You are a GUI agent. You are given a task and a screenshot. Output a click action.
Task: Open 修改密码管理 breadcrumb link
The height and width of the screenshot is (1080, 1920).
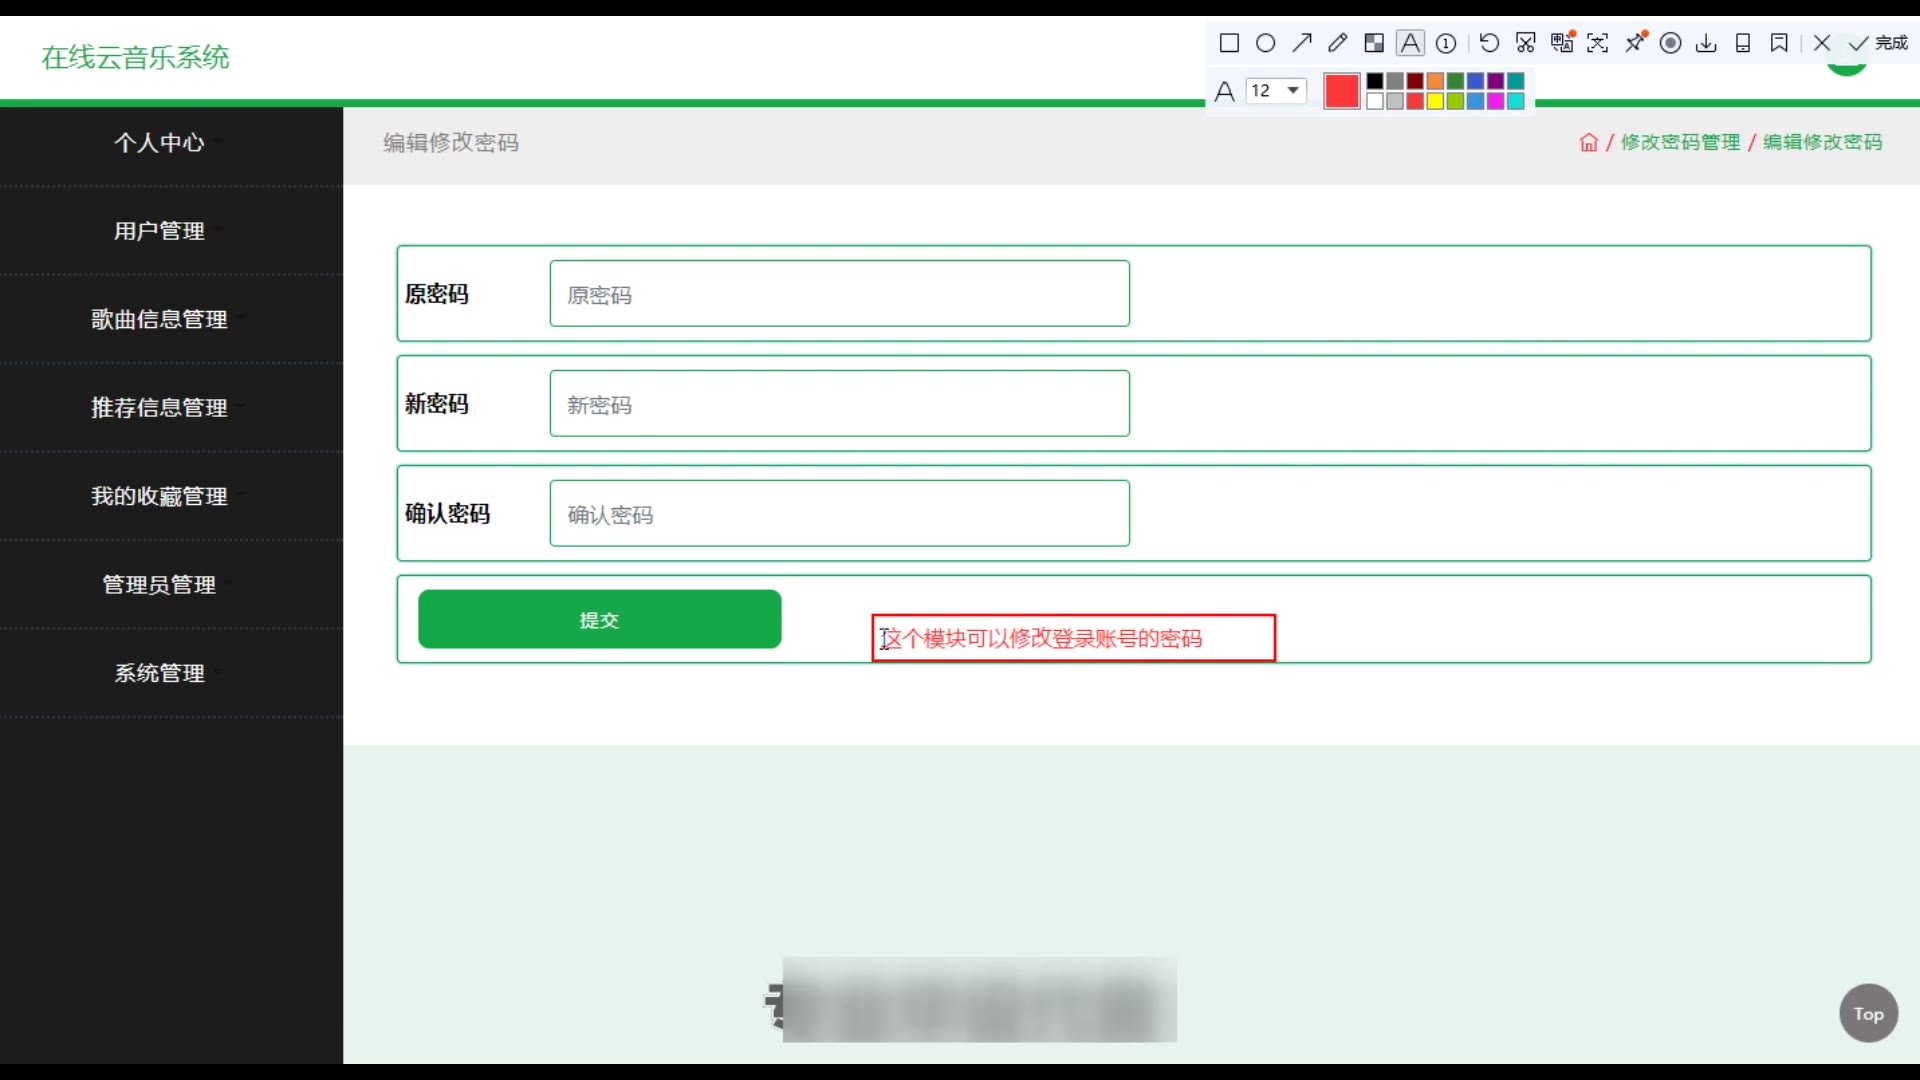[1680, 142]
